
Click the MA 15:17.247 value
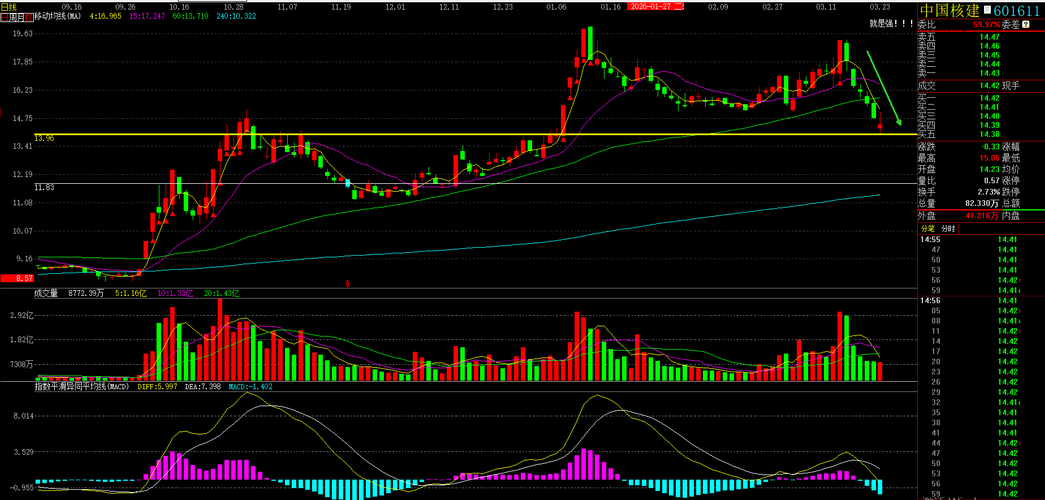(x=147, y=17)
